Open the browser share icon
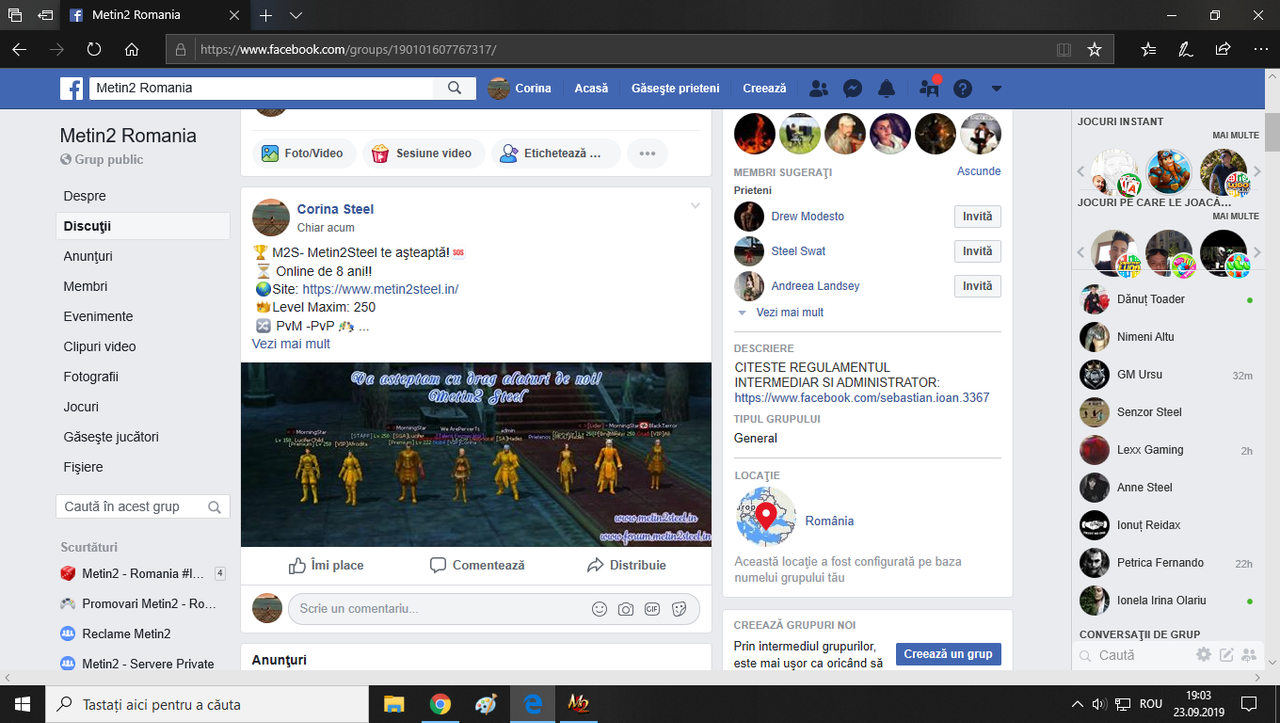This screenshot has width=1280, height=723. point(1223,49)
